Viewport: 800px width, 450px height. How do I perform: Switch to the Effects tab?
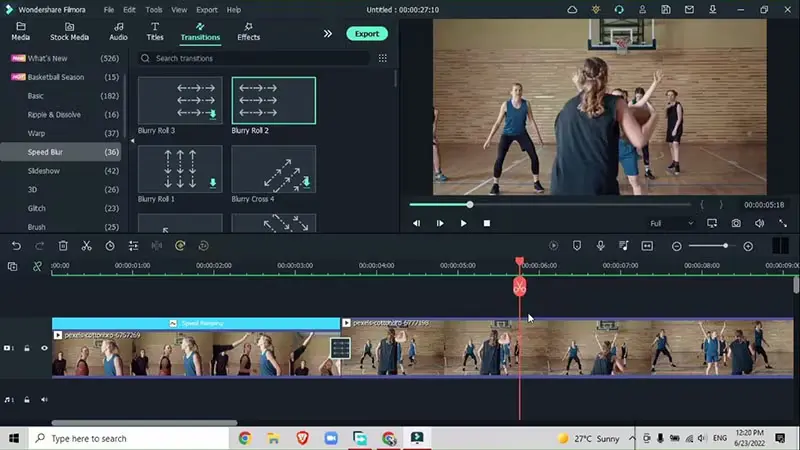pyautogui.click(x=249, y=32)
